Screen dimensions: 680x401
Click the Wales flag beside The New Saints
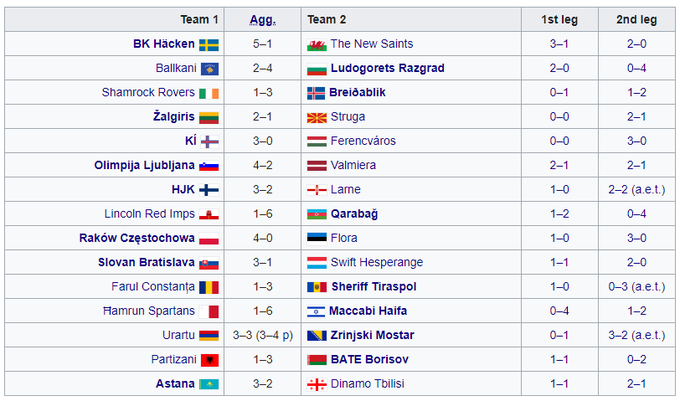315,44
